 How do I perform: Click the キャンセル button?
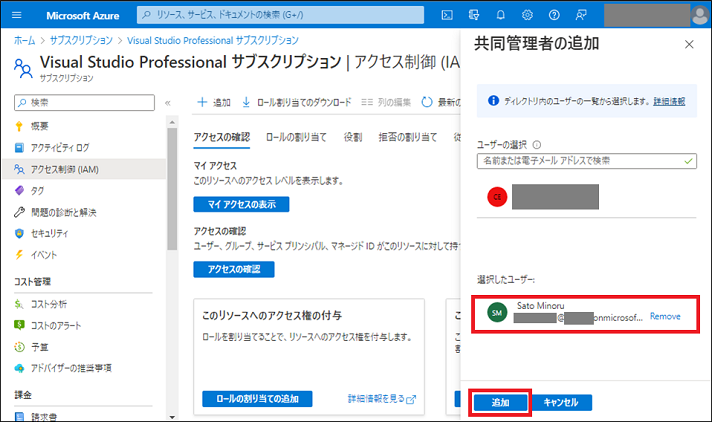[561, 402]
